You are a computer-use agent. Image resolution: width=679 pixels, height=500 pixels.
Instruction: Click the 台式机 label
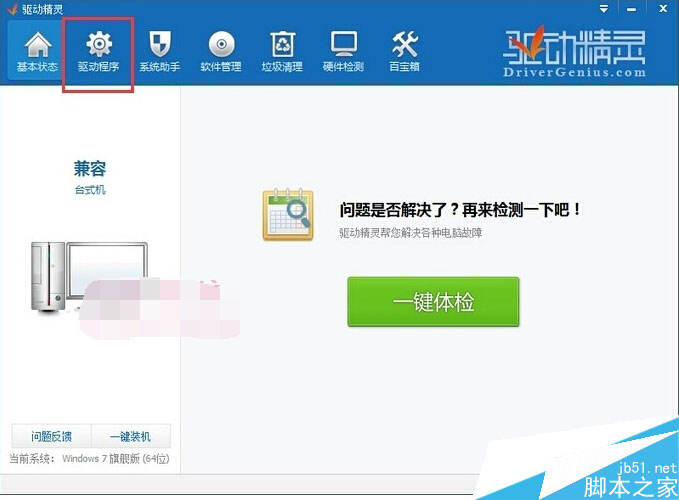pos(90,190)
